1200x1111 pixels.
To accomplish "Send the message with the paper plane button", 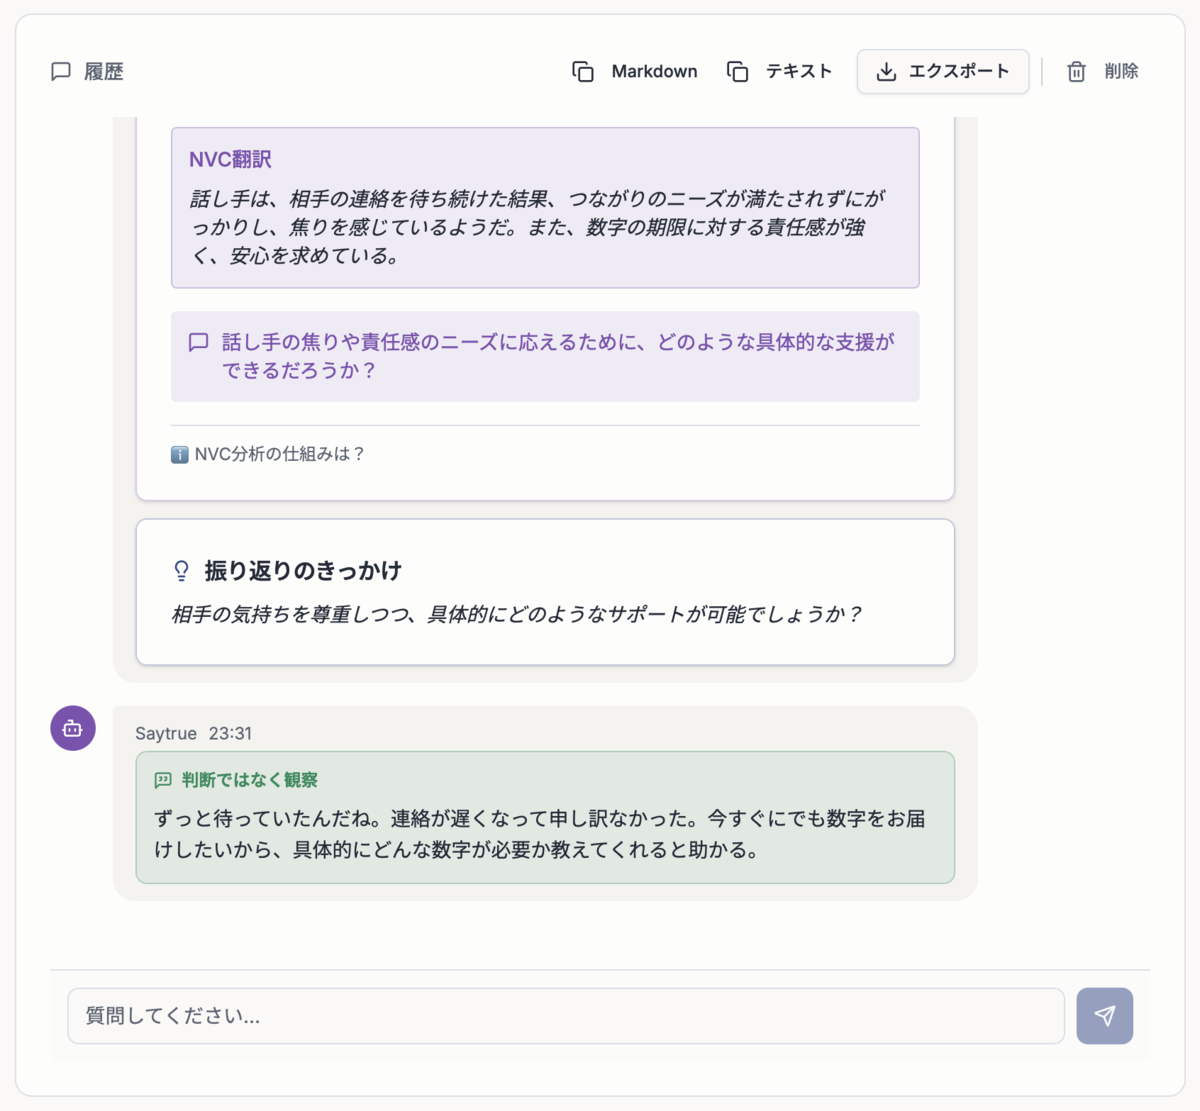I will 1105,1016.
